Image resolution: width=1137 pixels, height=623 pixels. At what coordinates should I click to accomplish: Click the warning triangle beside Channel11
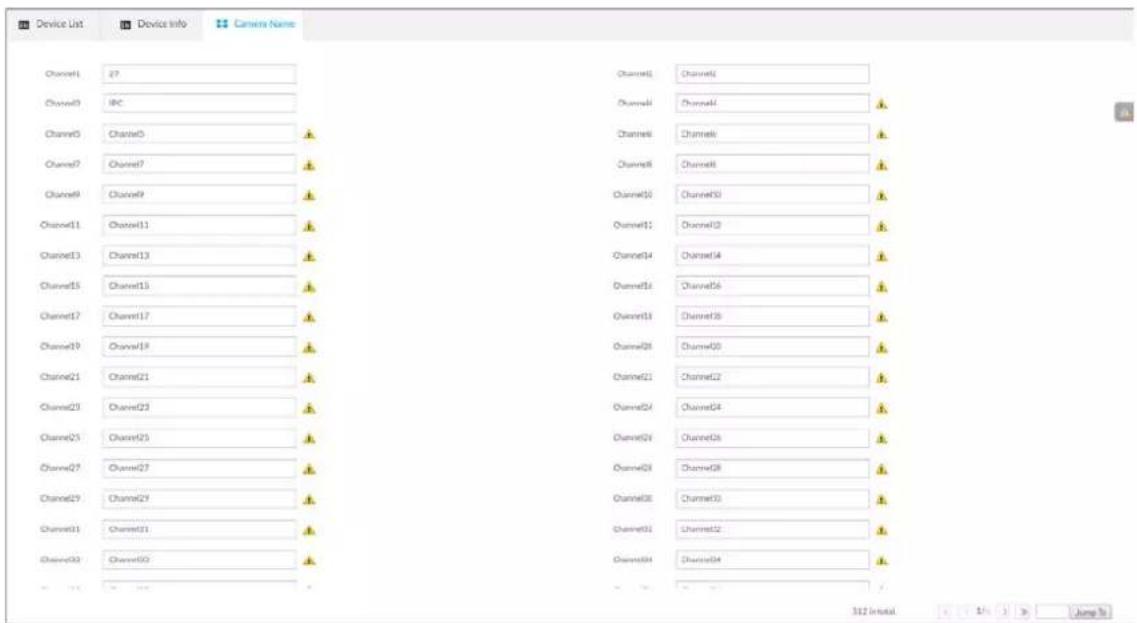click(310, 226)
